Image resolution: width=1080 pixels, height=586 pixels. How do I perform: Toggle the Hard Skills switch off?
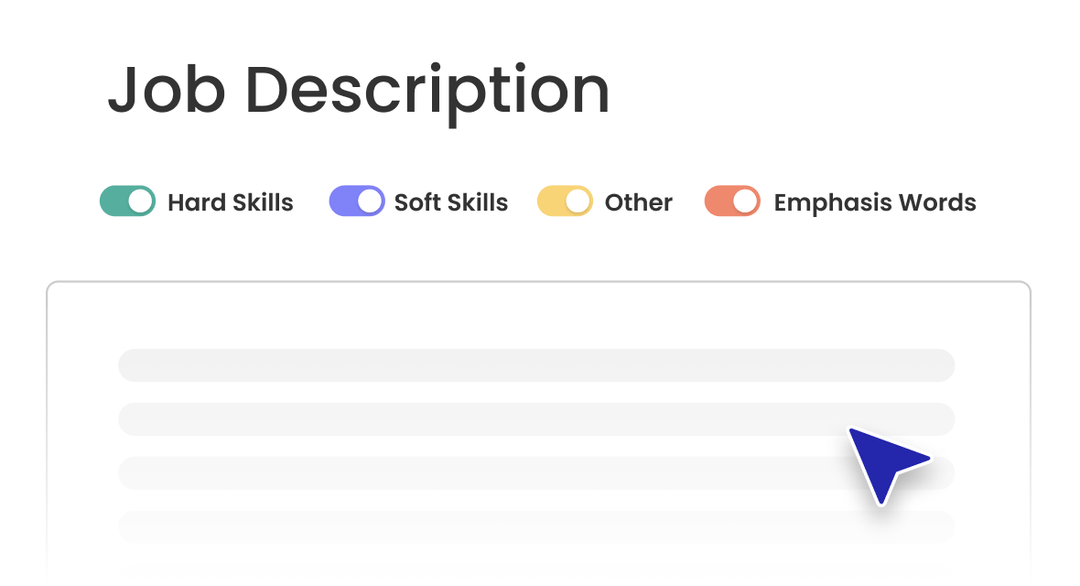[127, 201]
